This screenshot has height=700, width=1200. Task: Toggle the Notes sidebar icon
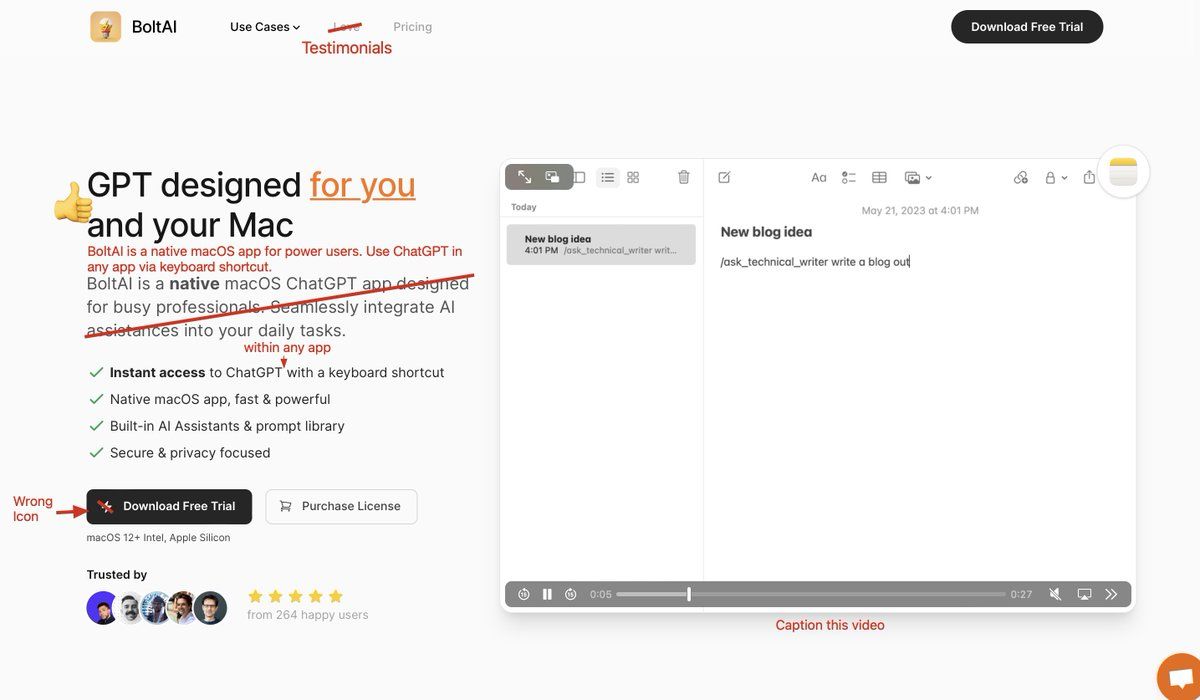[x=579, y=177]
